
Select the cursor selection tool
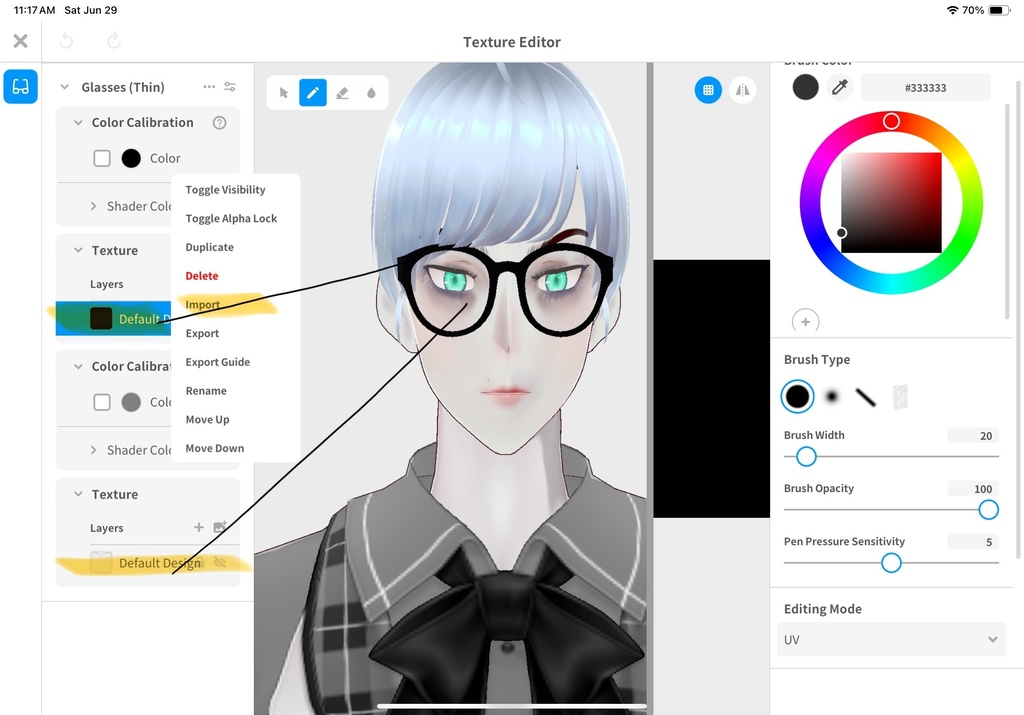[x=283, y=93]
